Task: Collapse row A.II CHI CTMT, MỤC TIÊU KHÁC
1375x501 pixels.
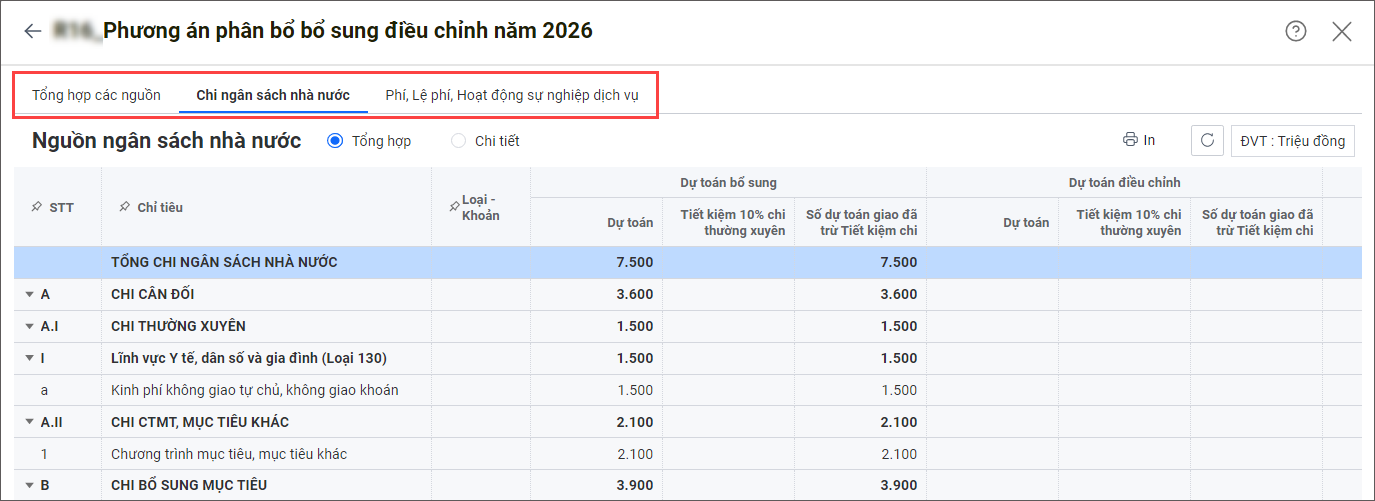Action: 27,422
